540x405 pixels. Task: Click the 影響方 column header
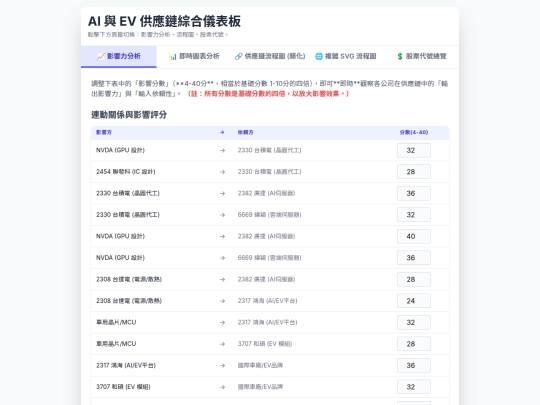[104, 133]
